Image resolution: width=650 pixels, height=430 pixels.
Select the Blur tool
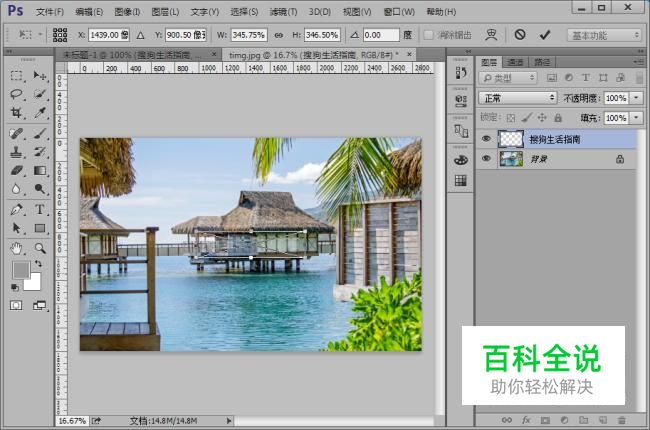16,189
